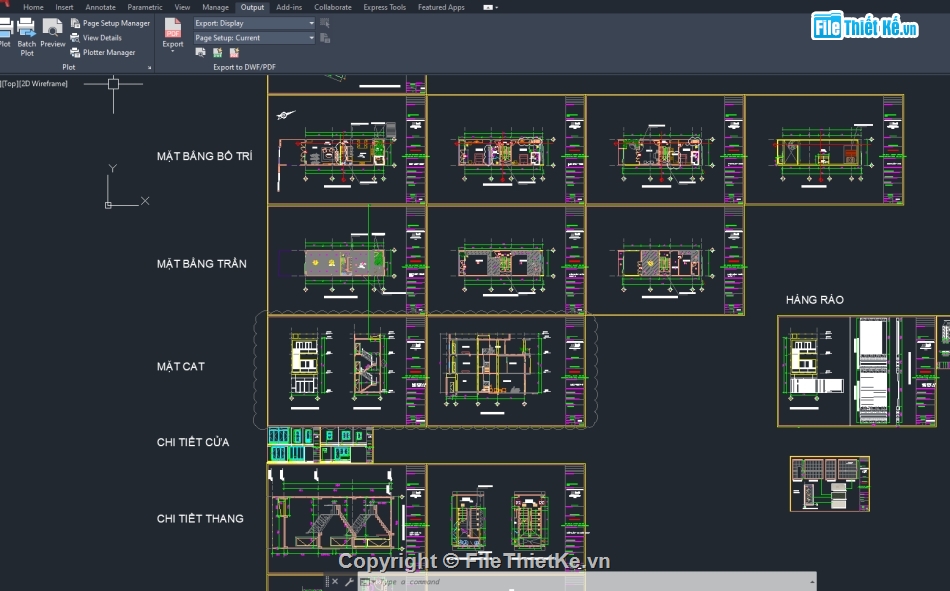Open the Annotate ribbon tab
The height and width of the screenshot is (591, 950).
(101, 7)
